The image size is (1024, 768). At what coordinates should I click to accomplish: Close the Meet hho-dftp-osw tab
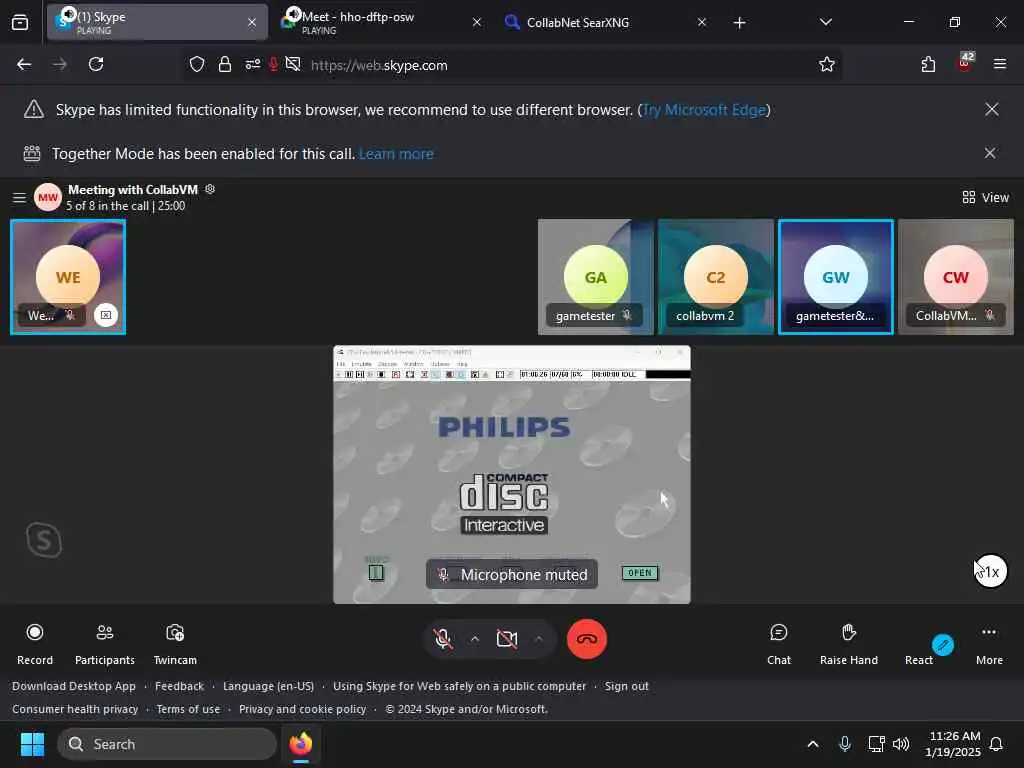(x=477, y=22)
